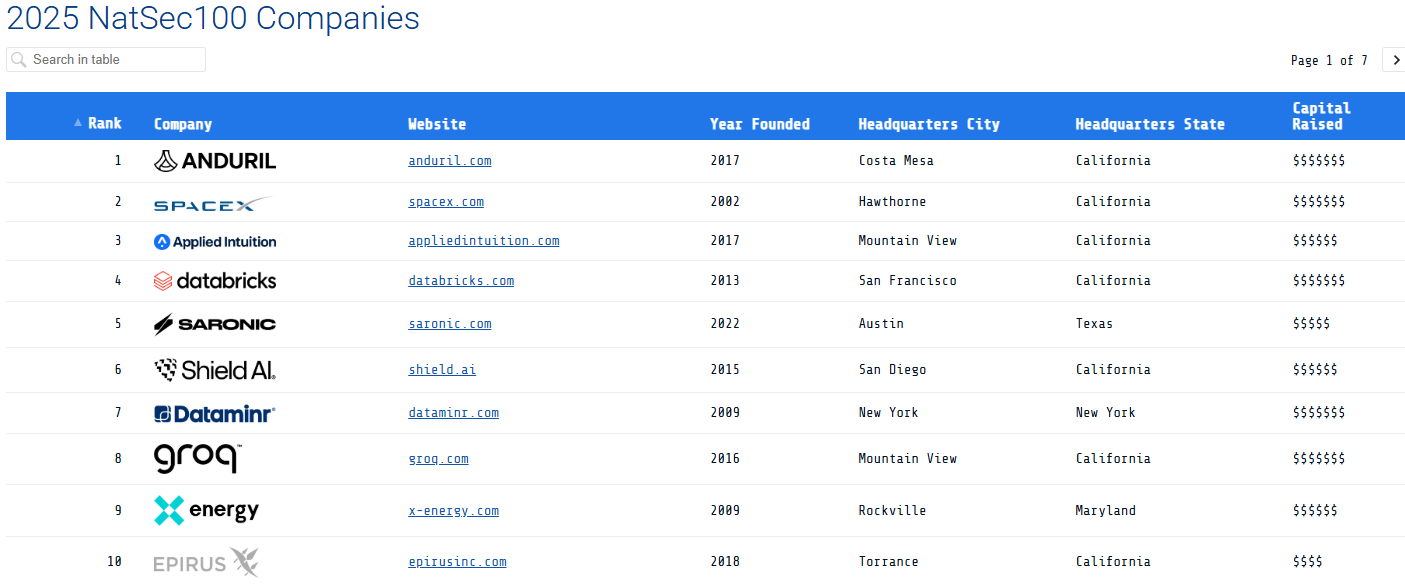1405x588 pixels.
Task: Select Costa Mesa city cell
Action: tap(896, 161)
